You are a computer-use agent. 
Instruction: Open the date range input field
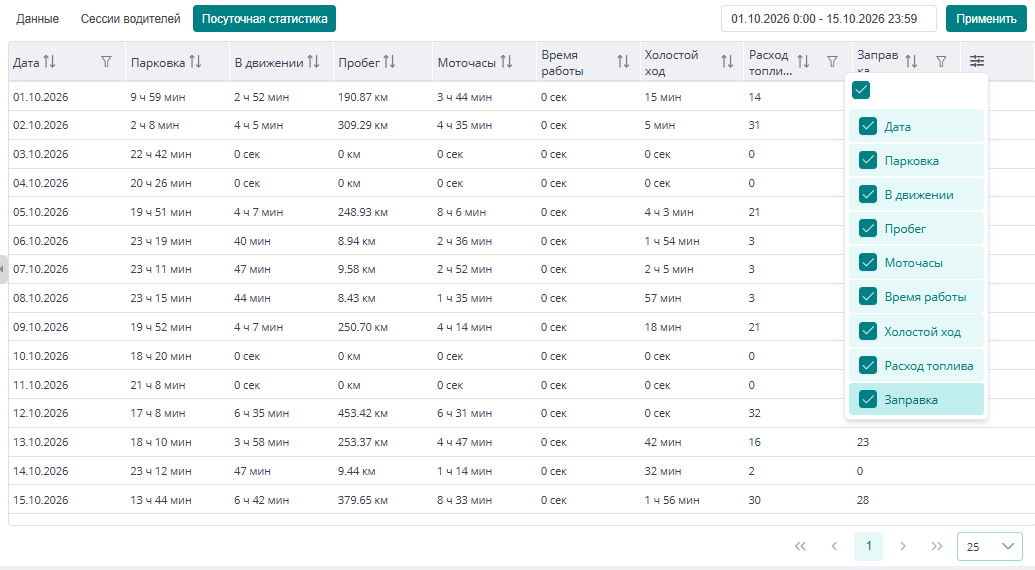click(828, 18)
